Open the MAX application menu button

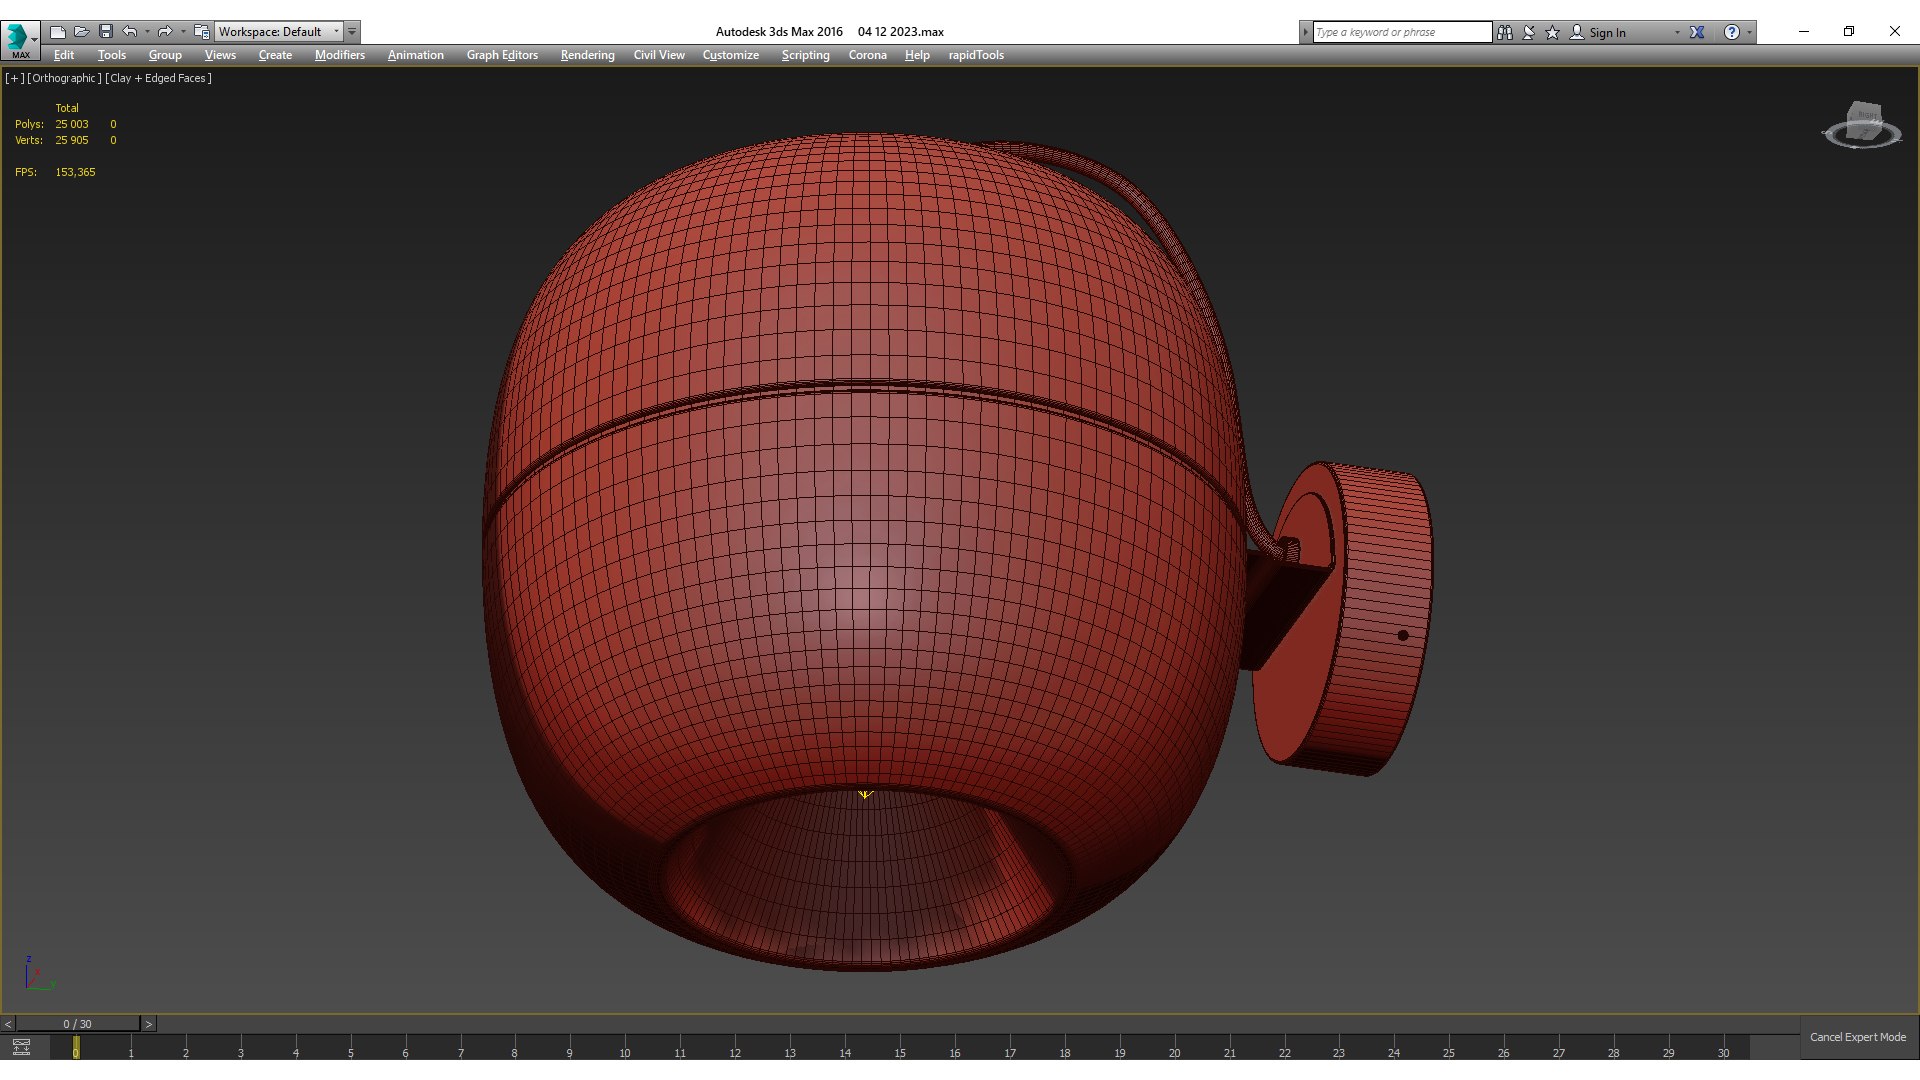pos(20,40)
